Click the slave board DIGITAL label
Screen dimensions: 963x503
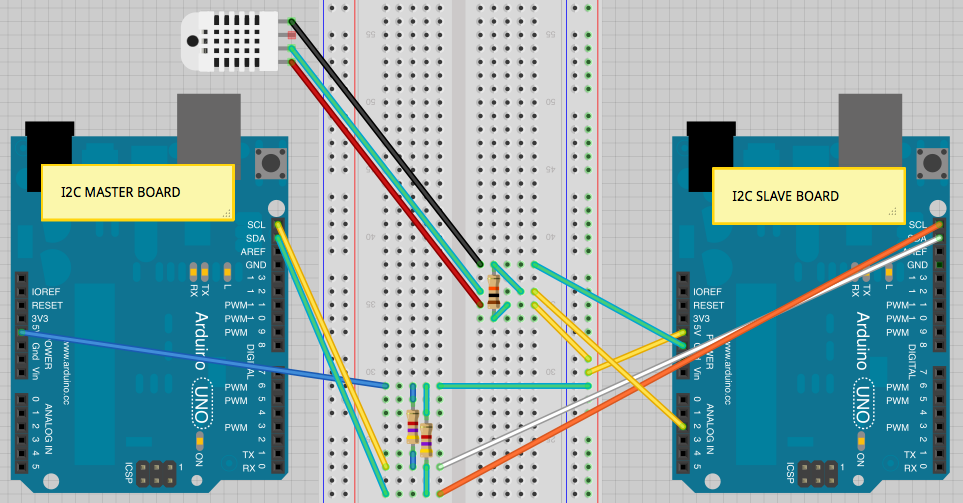pyautogui.click(x=912, y=360)
